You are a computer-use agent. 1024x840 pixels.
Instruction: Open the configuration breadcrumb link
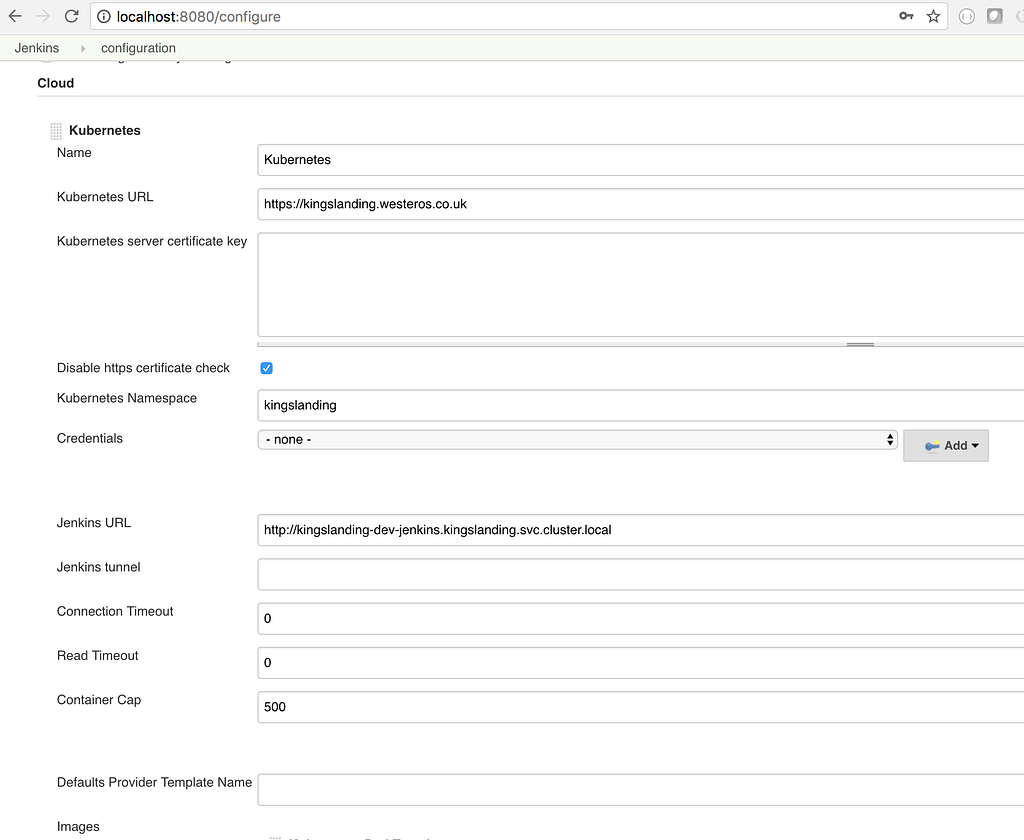pyautogui.click(x=138, y=48)
